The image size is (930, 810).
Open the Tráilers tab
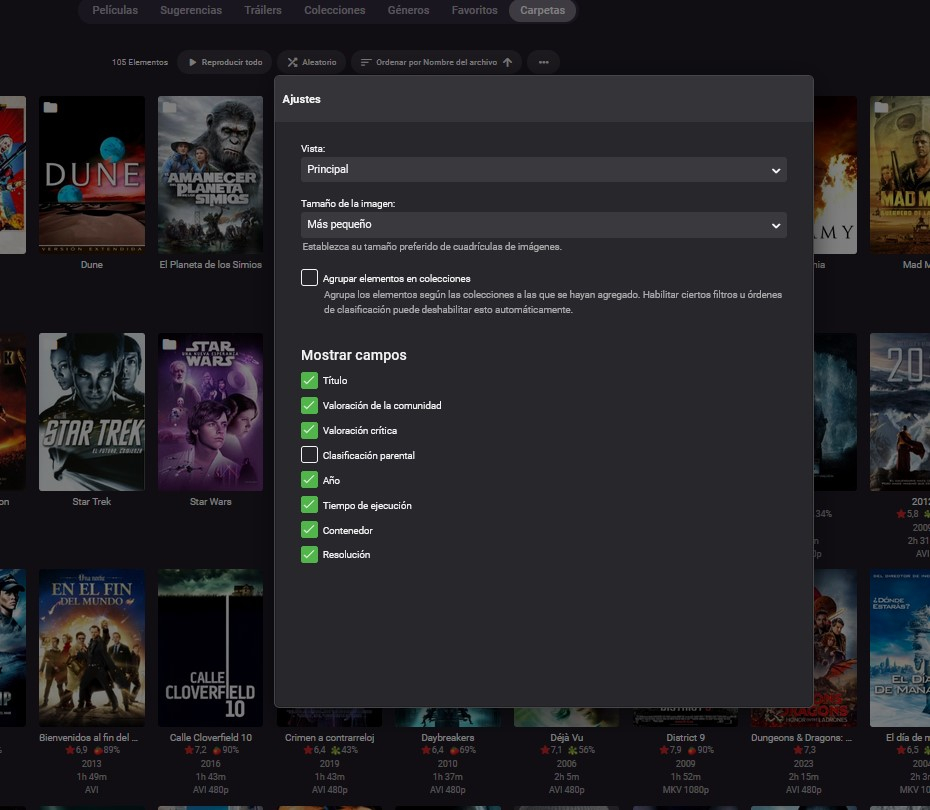263,10
